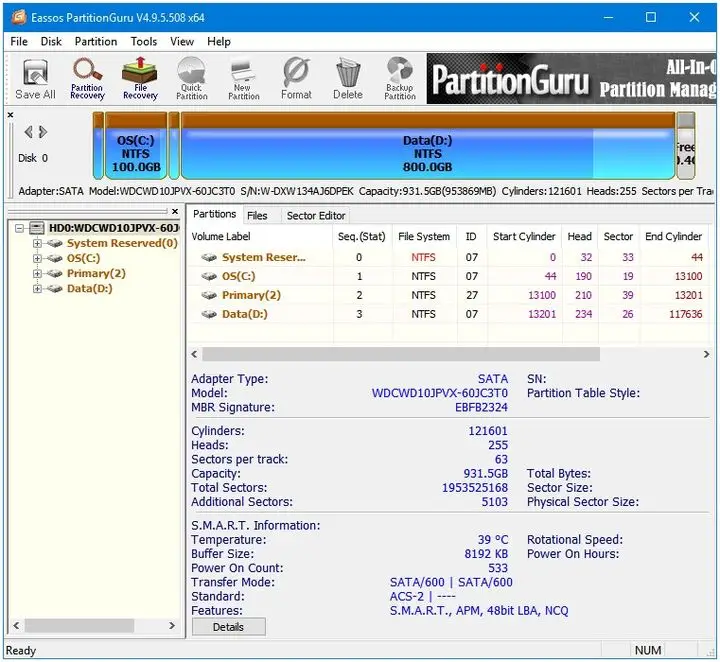Click the PartitionGuru banner
Viewport: 720px width, 662px height.
571,79
